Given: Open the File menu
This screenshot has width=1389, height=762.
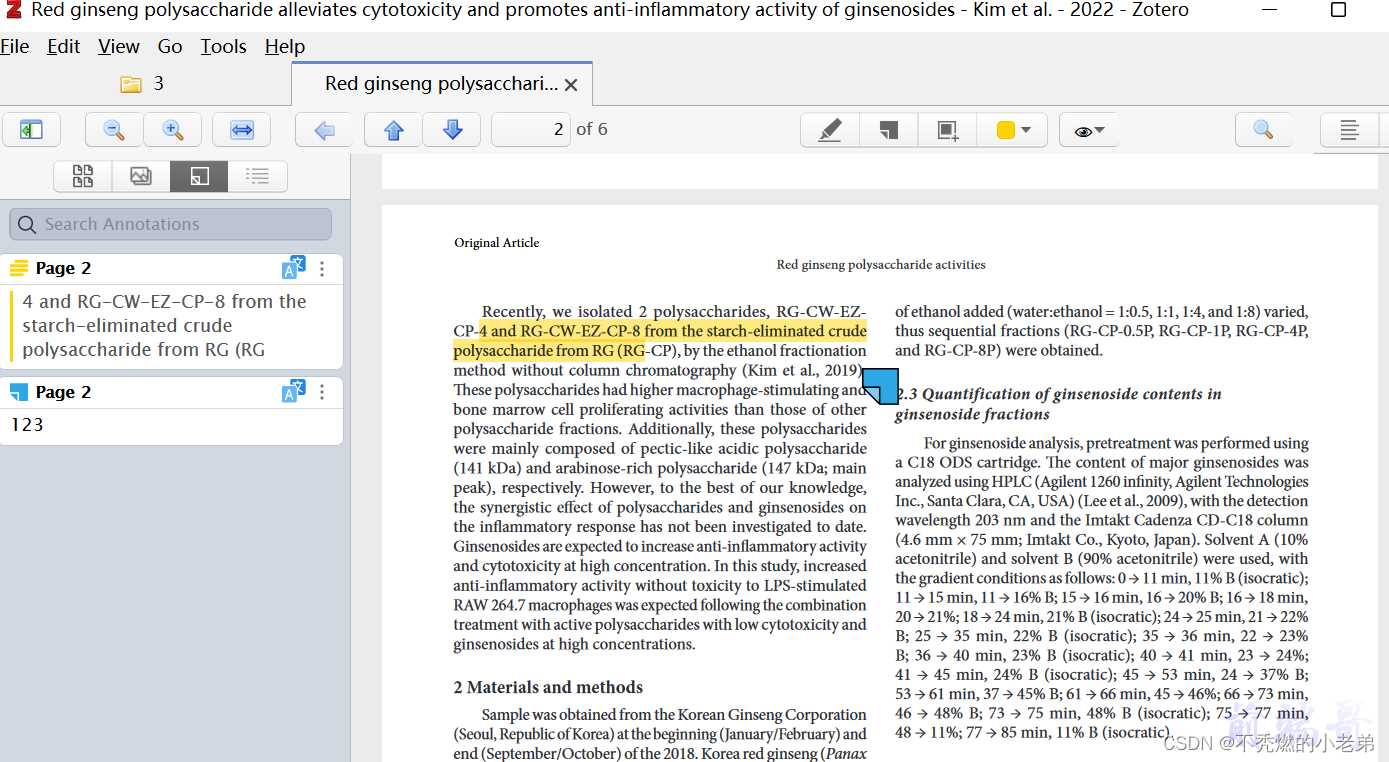Looking at the screenshot, I should click(x=15, y=46).
